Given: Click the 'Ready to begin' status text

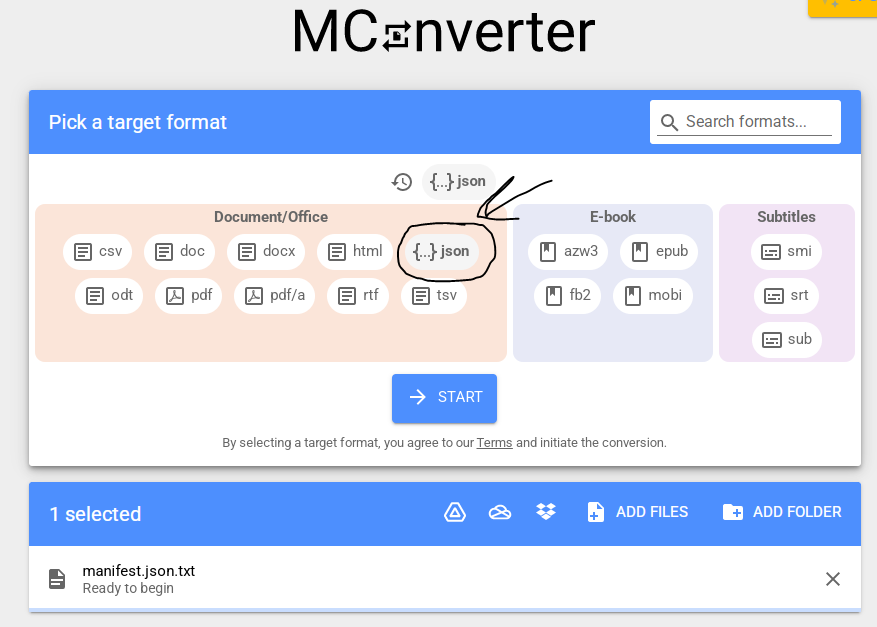Looking at the screenshot, I should tap(128, 588).
